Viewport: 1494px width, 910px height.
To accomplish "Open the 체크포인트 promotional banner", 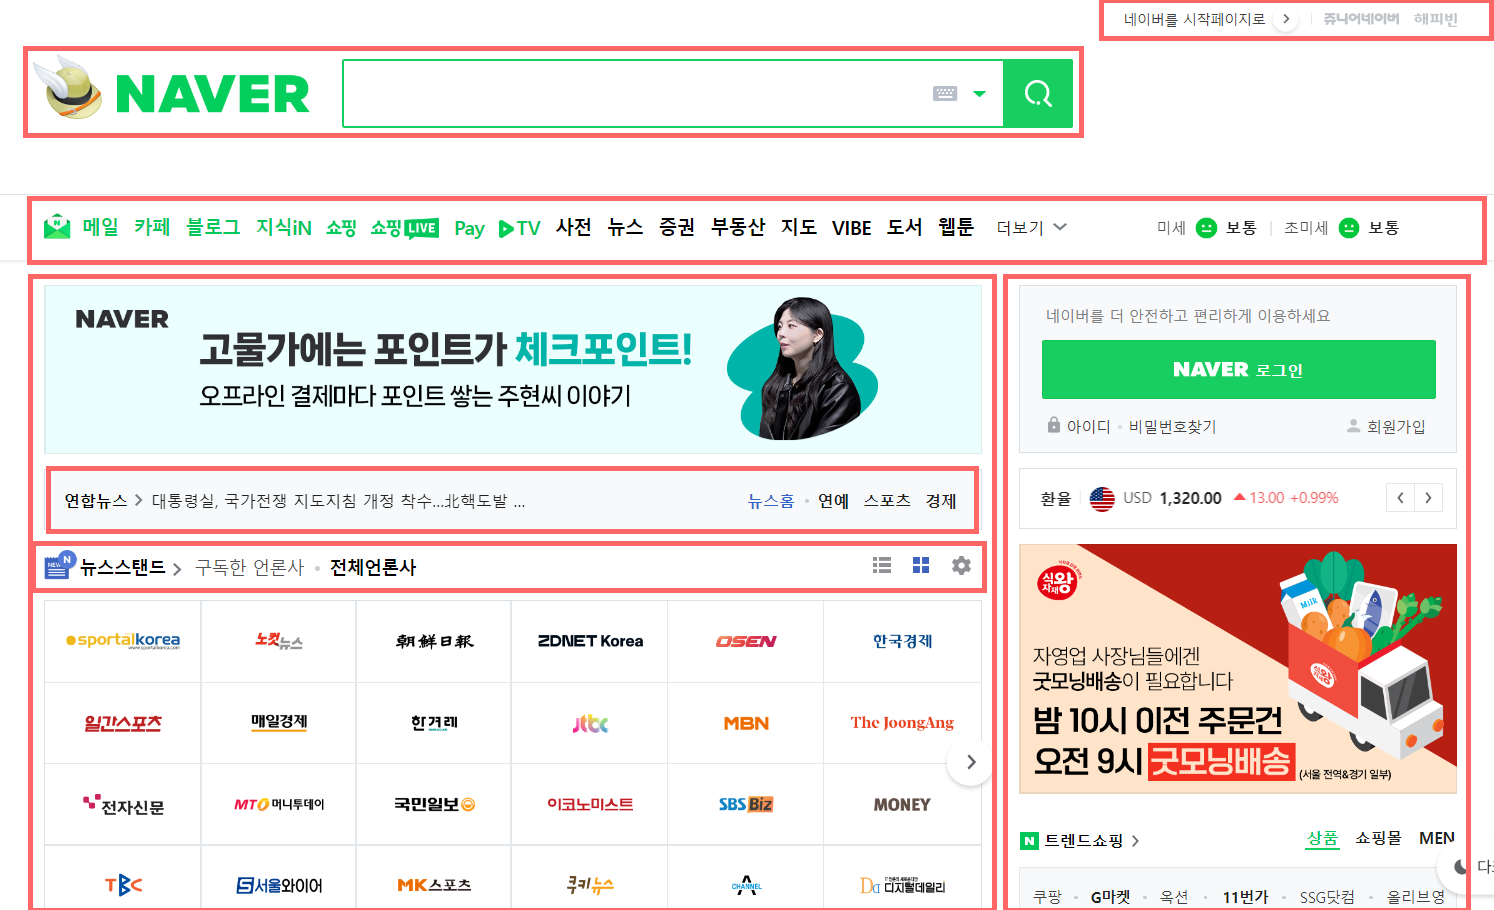I will (513, 369).
